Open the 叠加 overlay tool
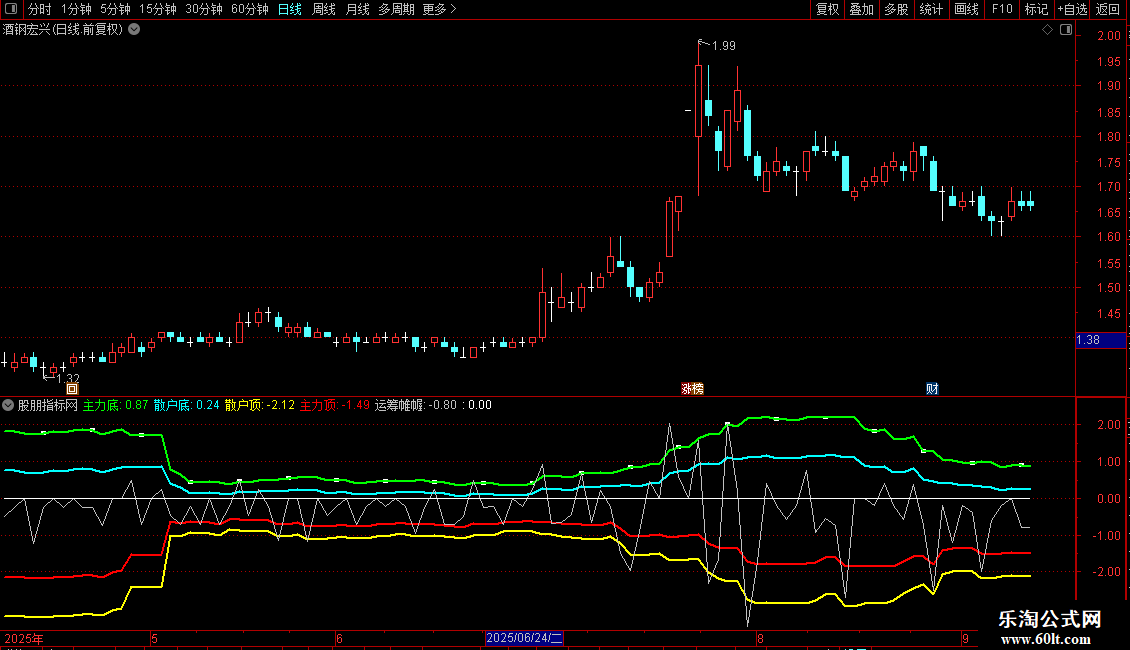This screenshot has width=1130, height=650. (861, 9)
